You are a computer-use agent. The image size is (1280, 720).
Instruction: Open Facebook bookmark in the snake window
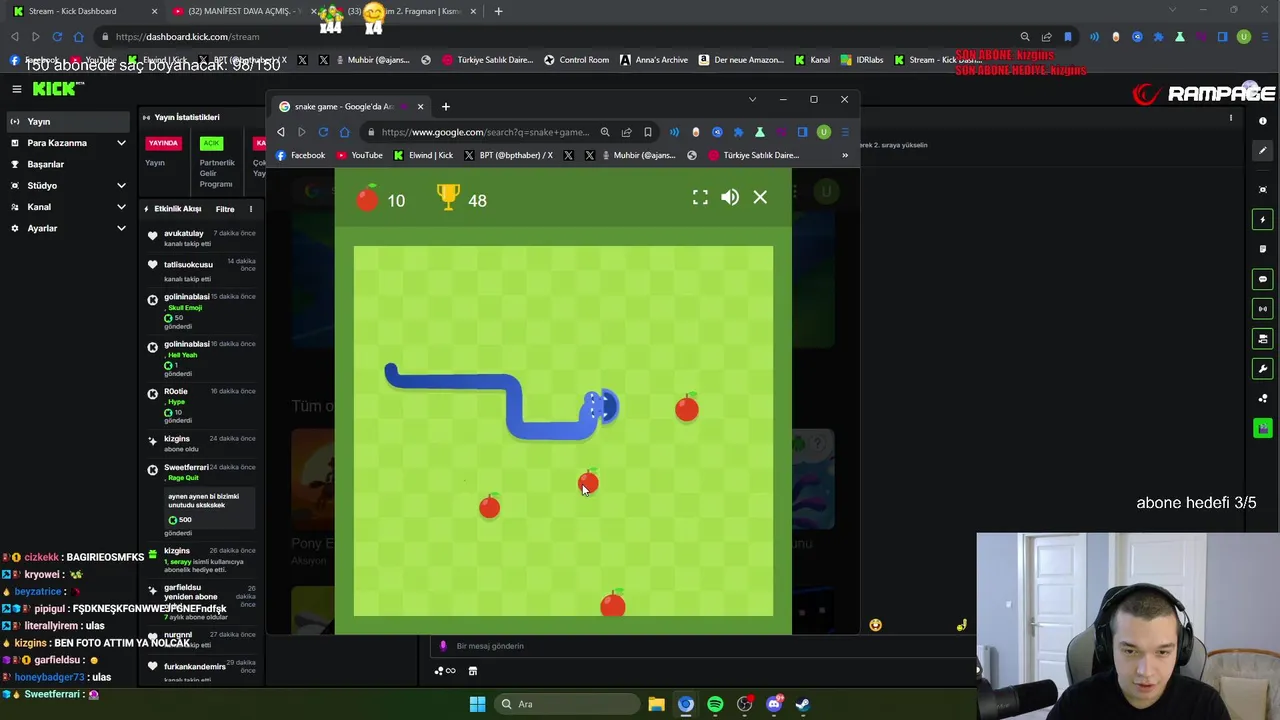(300, 155)
